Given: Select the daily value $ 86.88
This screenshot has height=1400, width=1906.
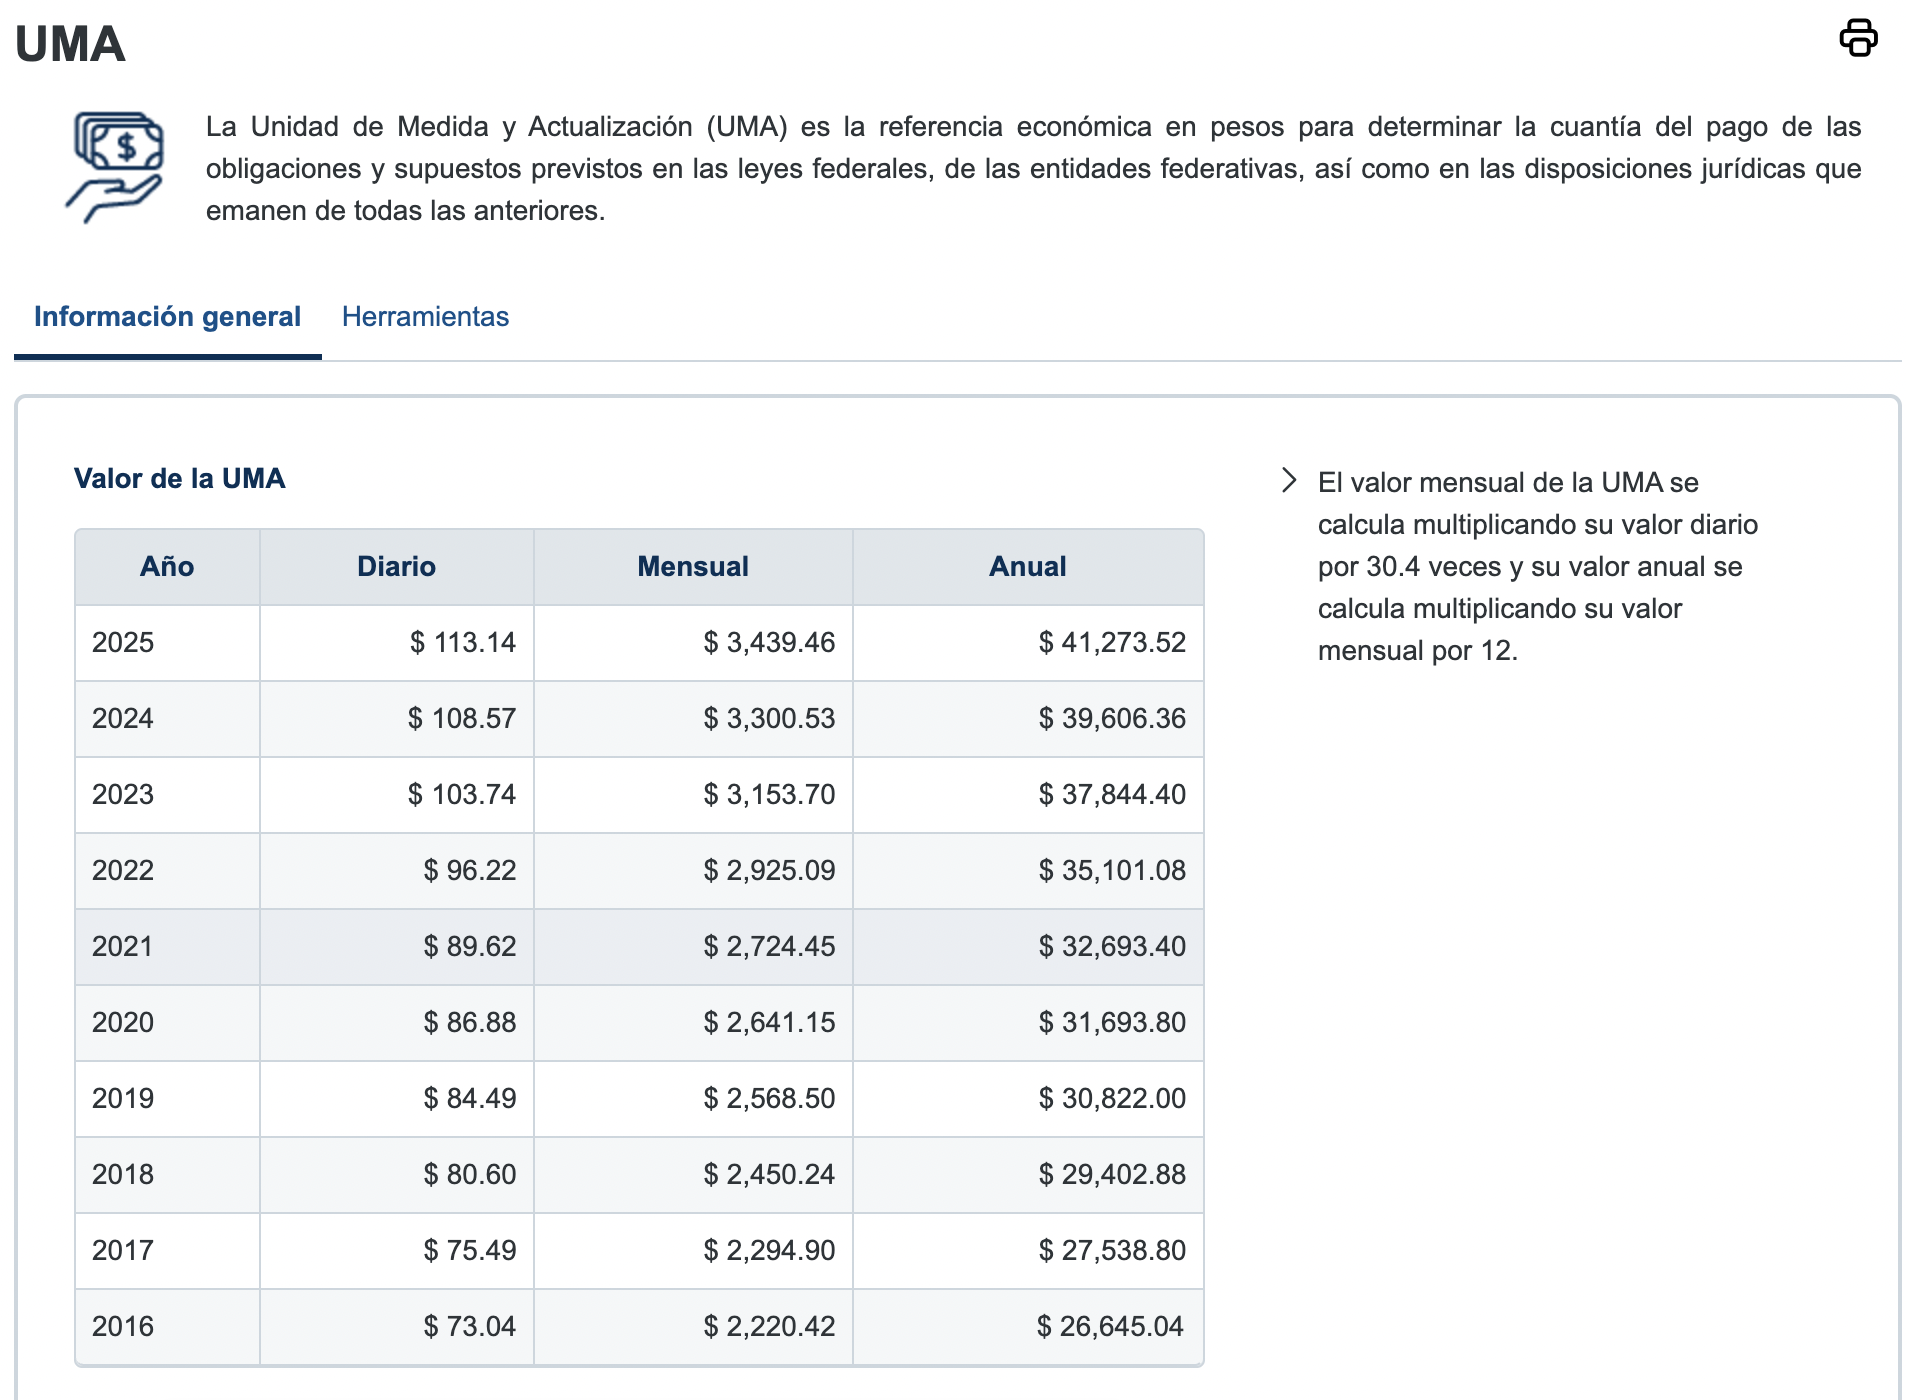Looking at the screenshot, I should click(x=470, y=1023).
